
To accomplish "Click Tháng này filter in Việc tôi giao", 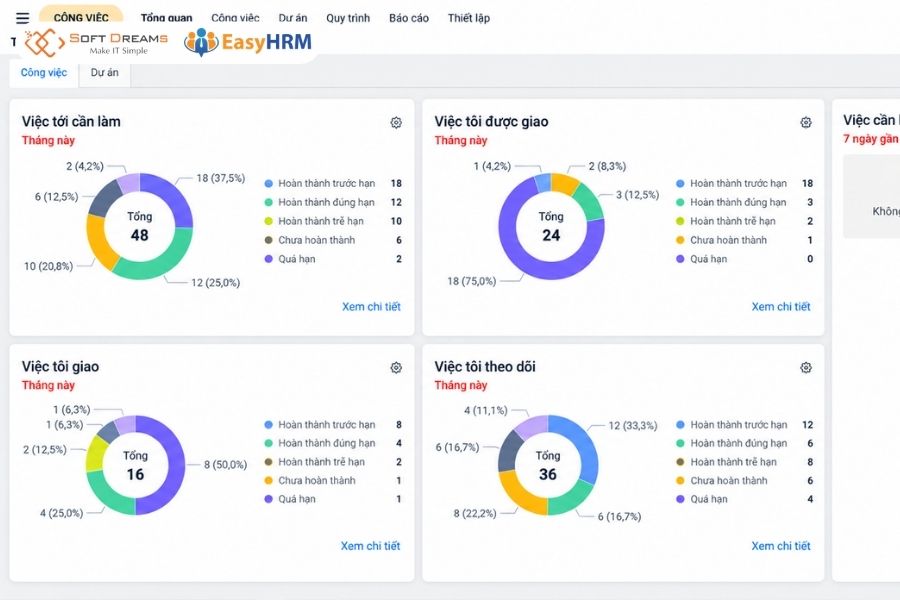I will pyautogui.click(x=48, y=385).
